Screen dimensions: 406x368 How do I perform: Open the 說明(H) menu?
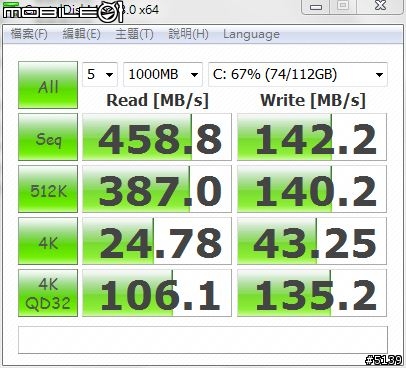tap(188, 34)
